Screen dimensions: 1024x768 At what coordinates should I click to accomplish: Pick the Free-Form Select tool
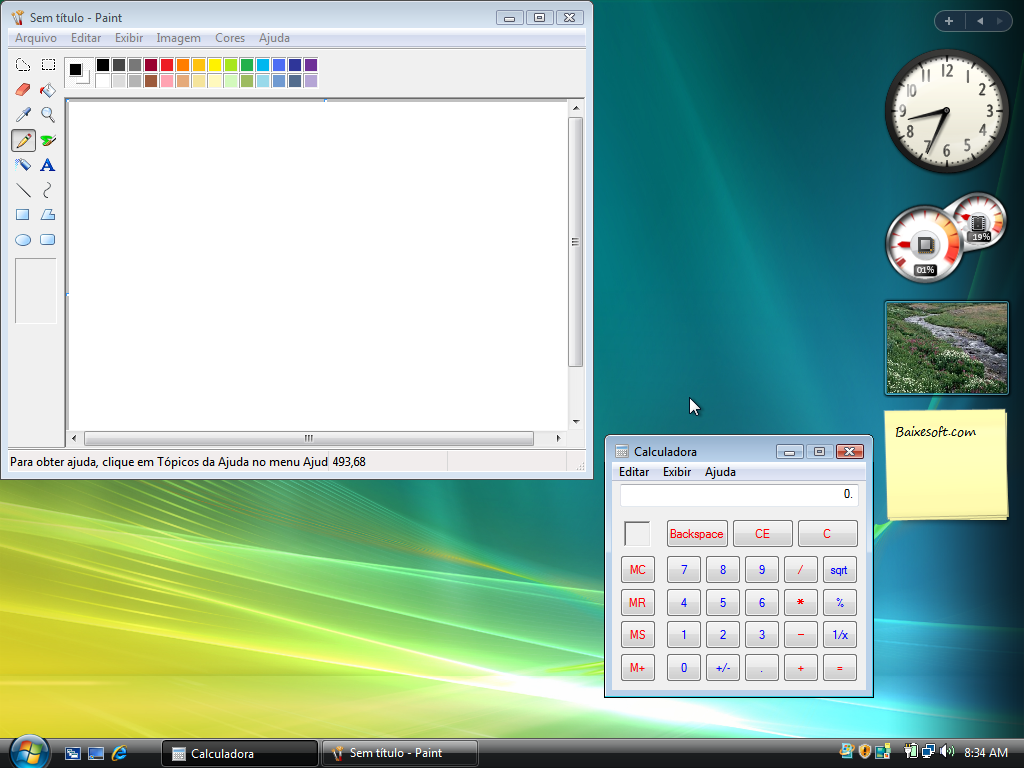23,65
